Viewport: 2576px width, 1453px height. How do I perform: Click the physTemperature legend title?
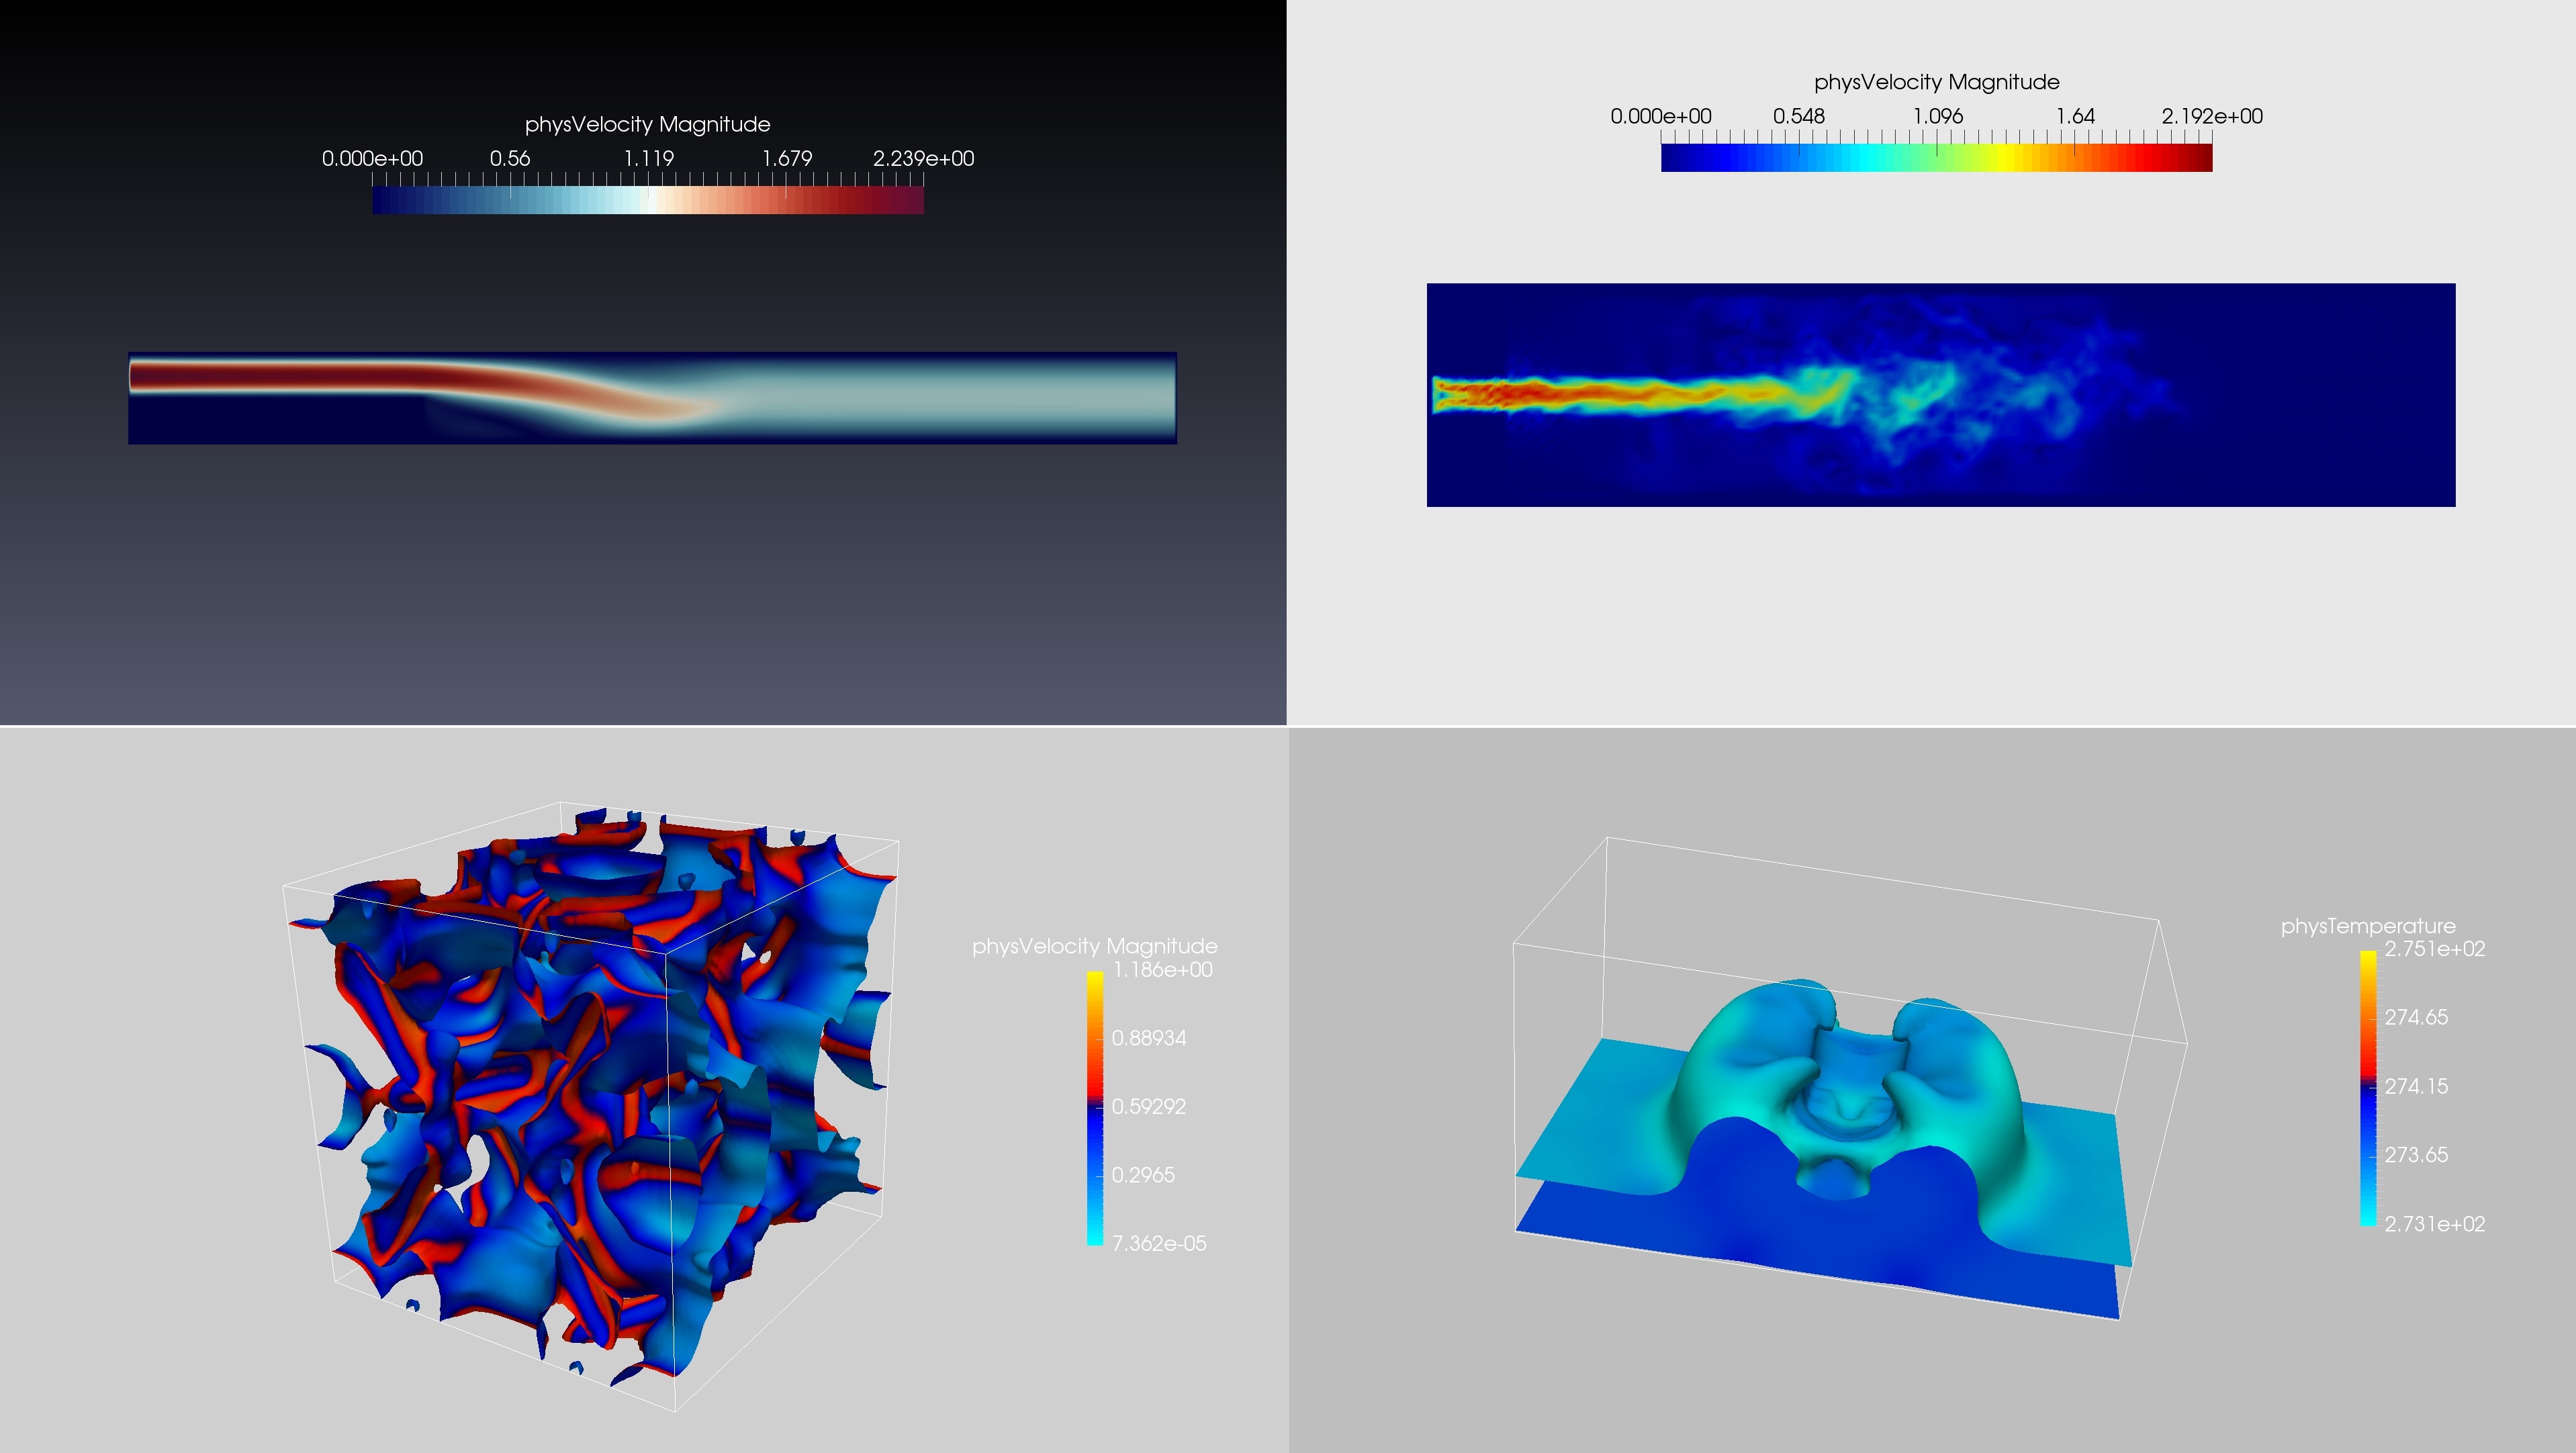point(2368,926)
